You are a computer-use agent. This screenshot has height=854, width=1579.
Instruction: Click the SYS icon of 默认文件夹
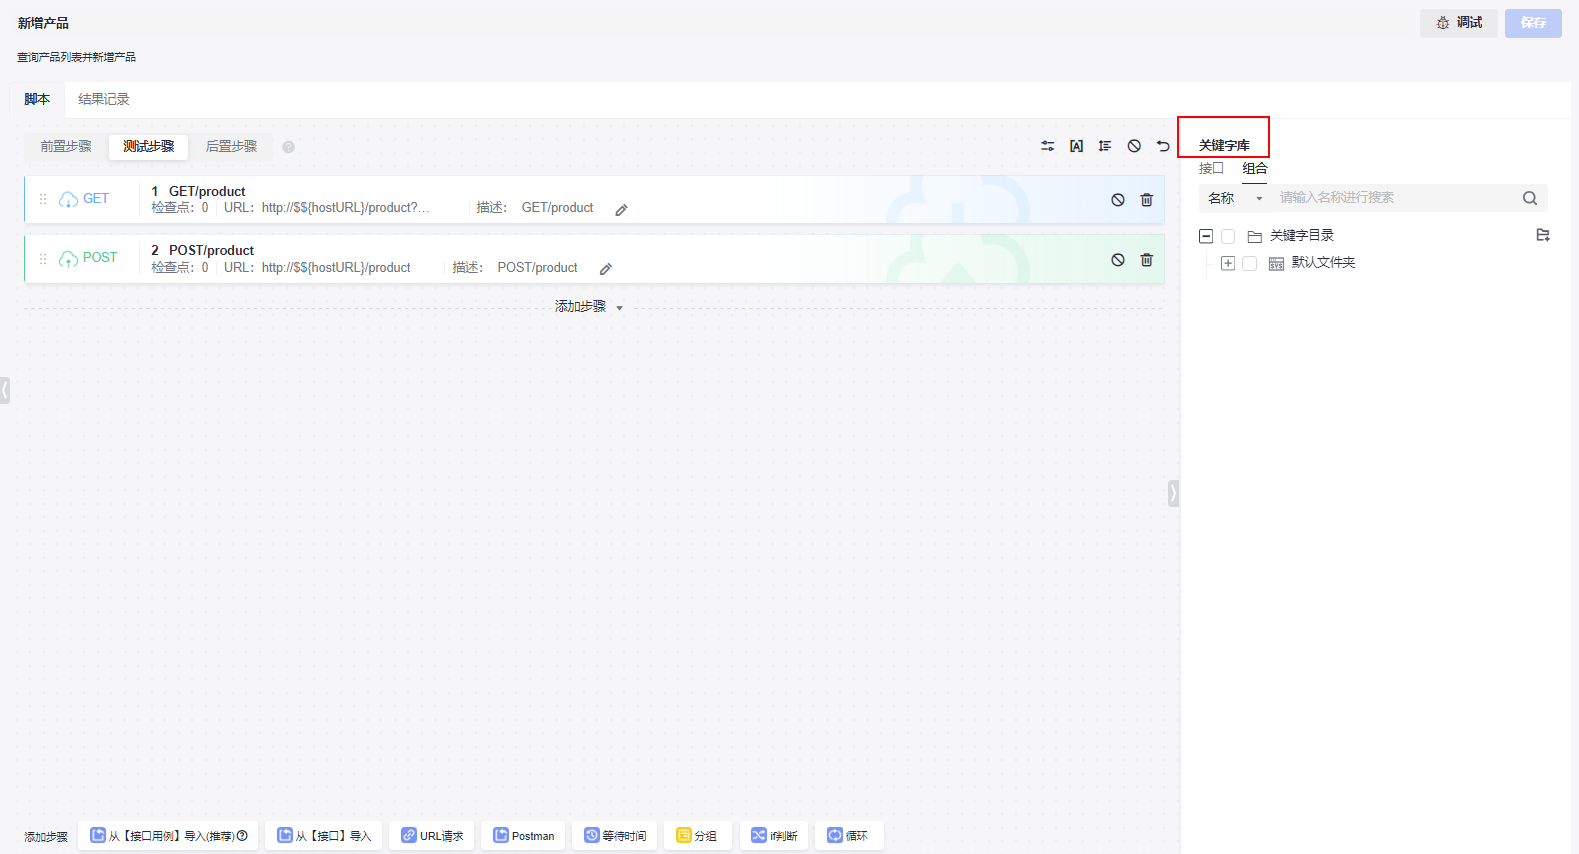tap(1276, 264)
